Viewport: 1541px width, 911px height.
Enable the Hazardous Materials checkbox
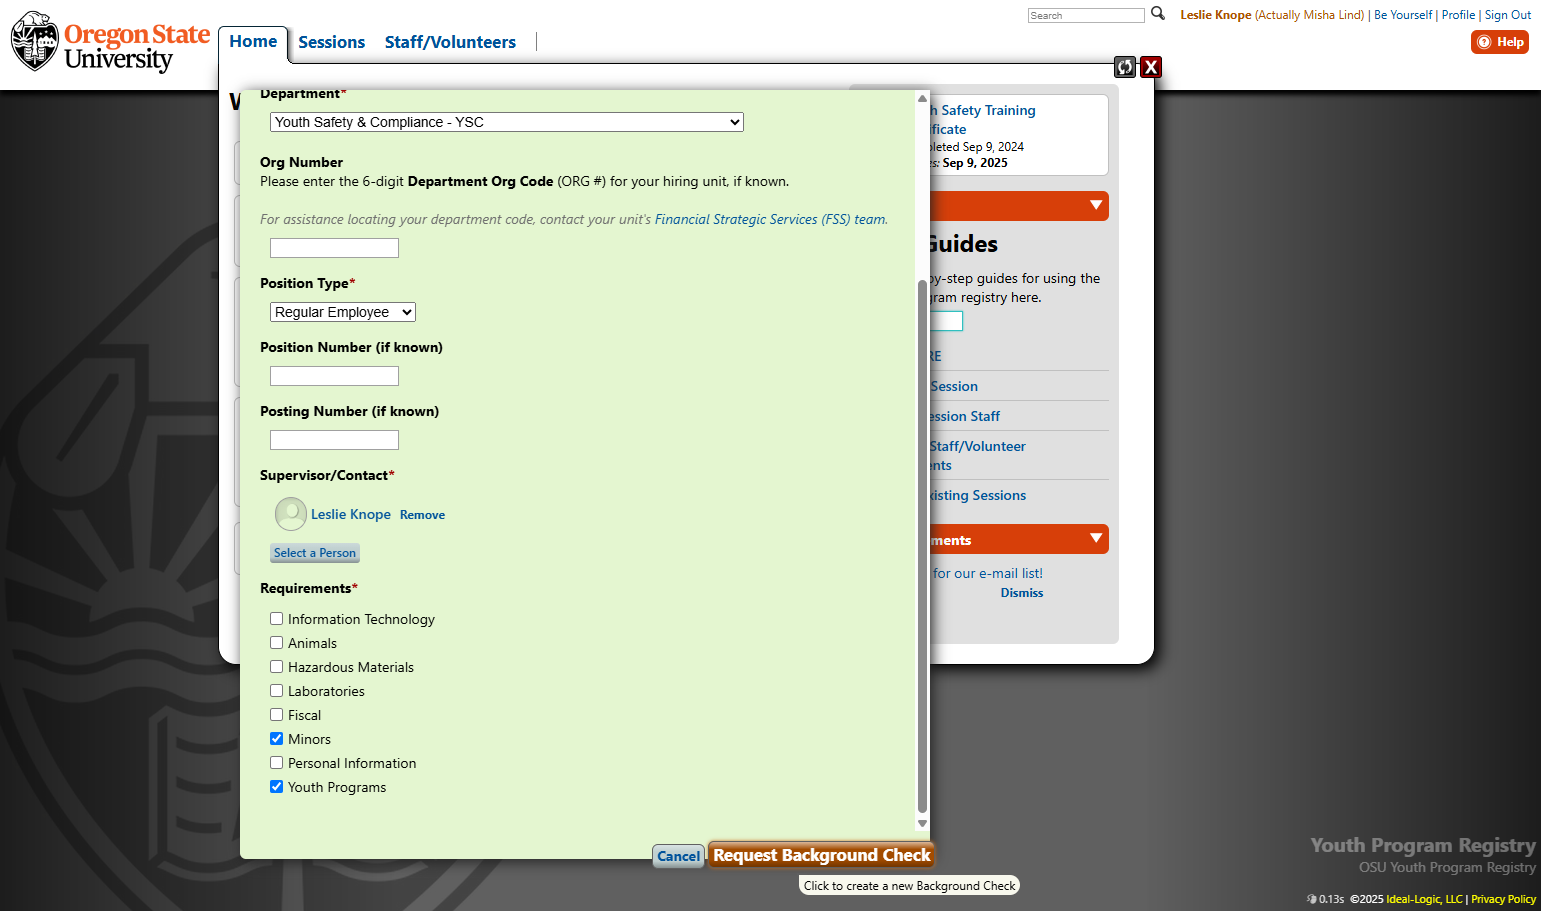coord(277,667)
